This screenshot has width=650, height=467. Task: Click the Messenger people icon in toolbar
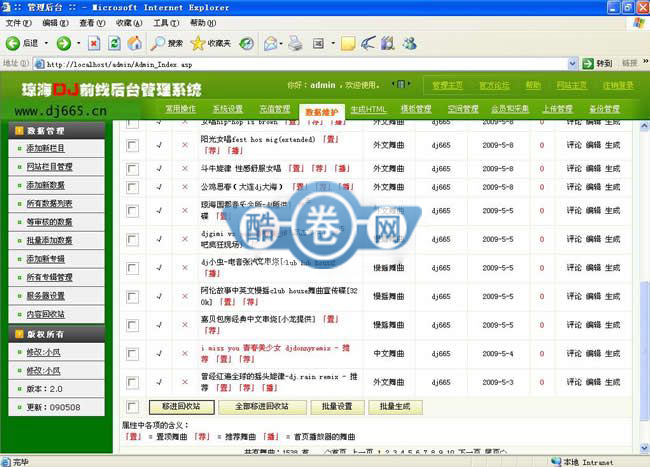click(x=410, y=43)
